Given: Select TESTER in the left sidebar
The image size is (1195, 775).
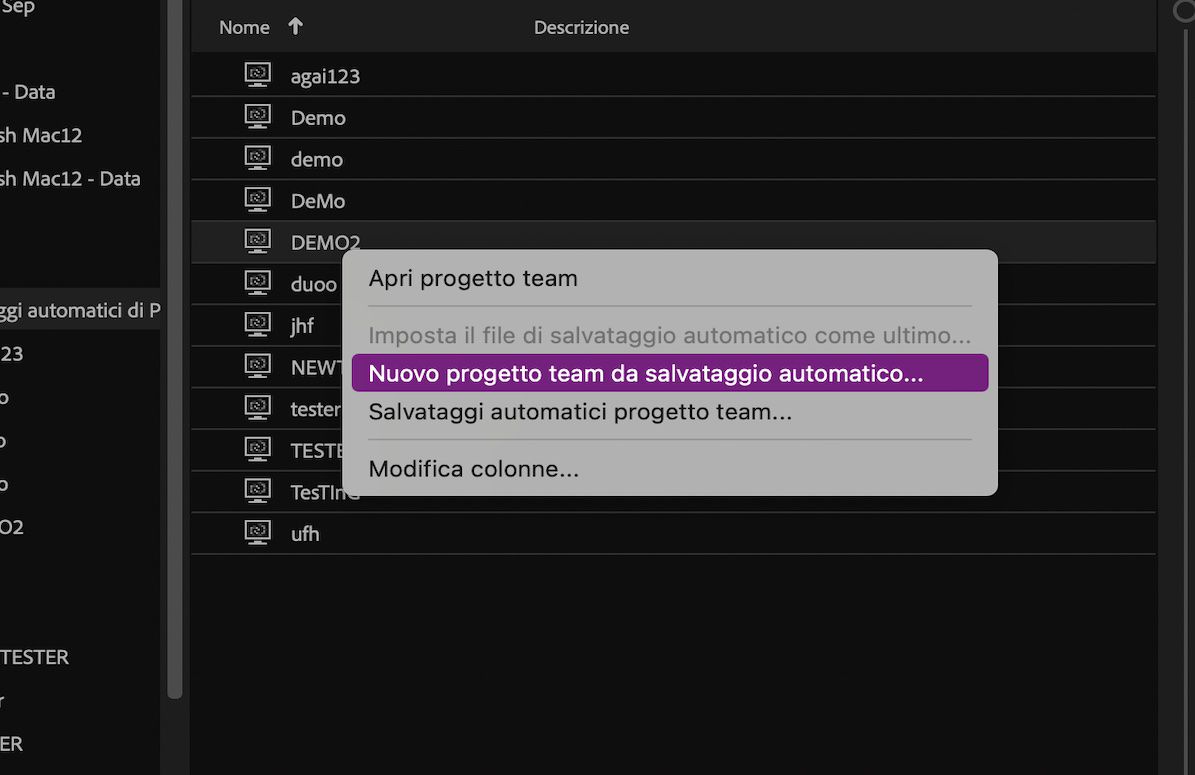Looking at the screenshot, I should (x=35, y=657).
